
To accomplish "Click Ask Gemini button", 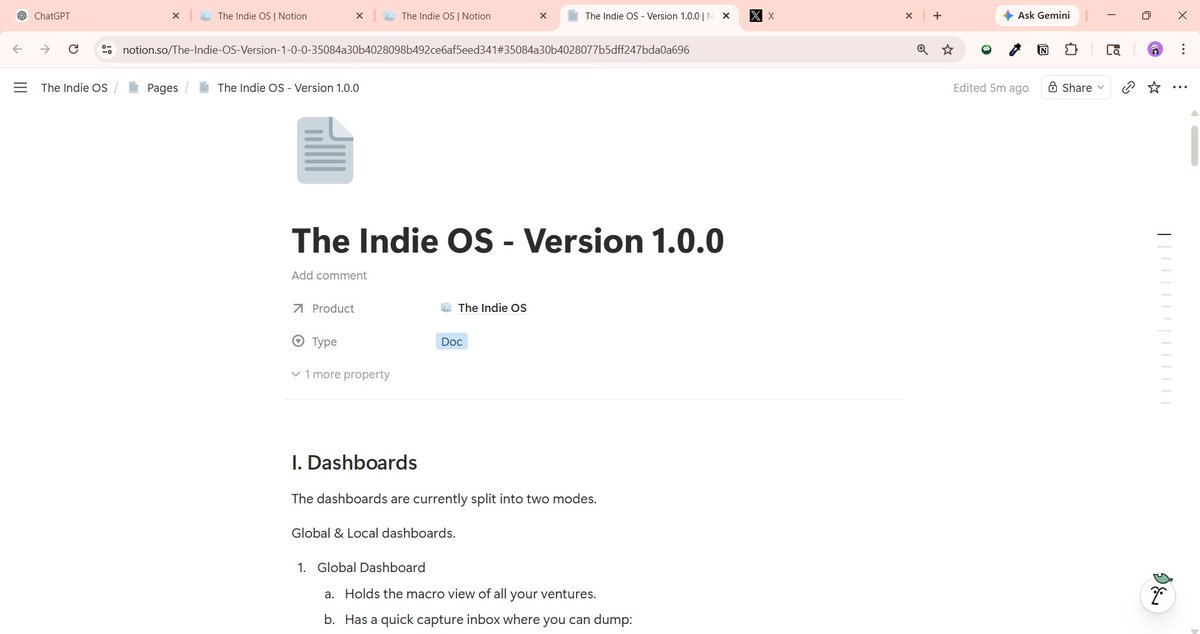I will 1036,16.
